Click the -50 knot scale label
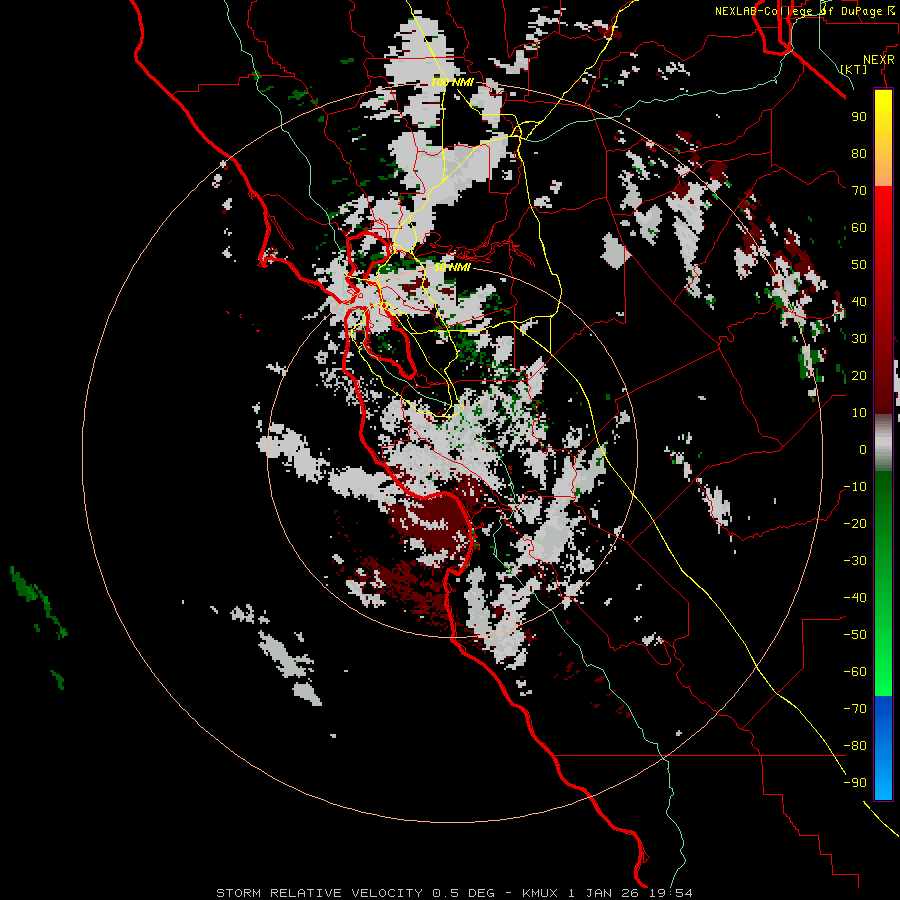The image size is (900, 900). (855, 635)
